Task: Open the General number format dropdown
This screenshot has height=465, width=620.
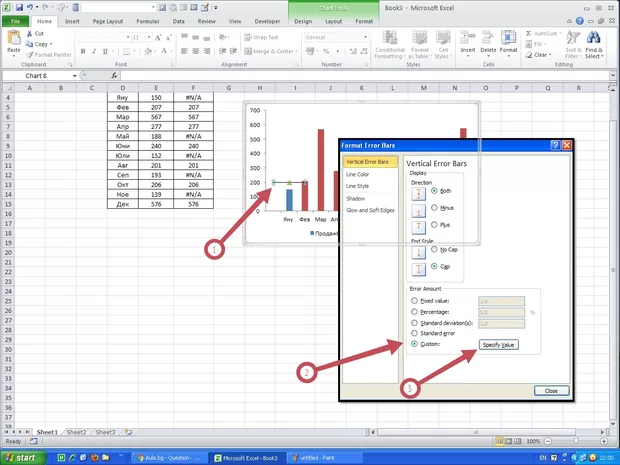Action: tap(365, 37)
